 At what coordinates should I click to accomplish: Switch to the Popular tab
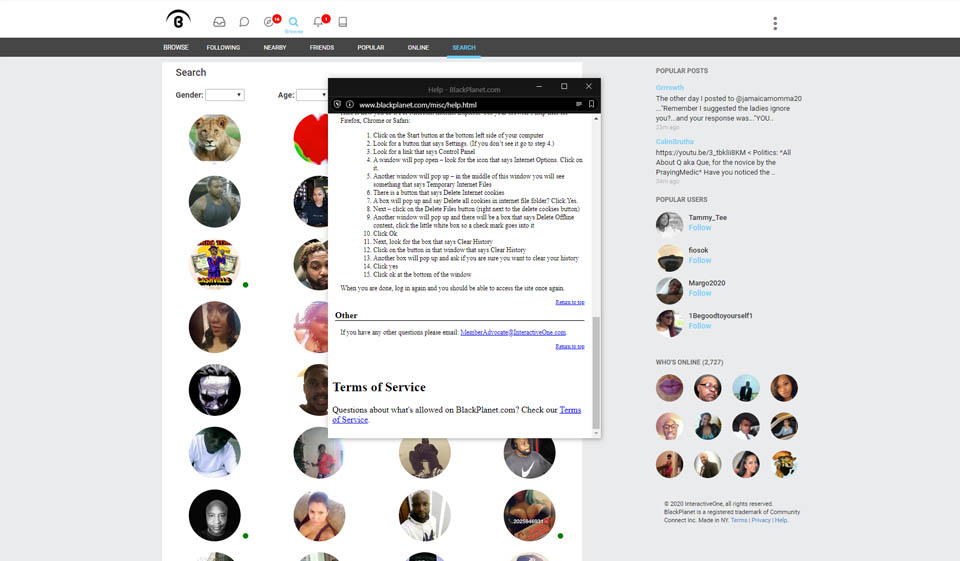coord(370,47)
